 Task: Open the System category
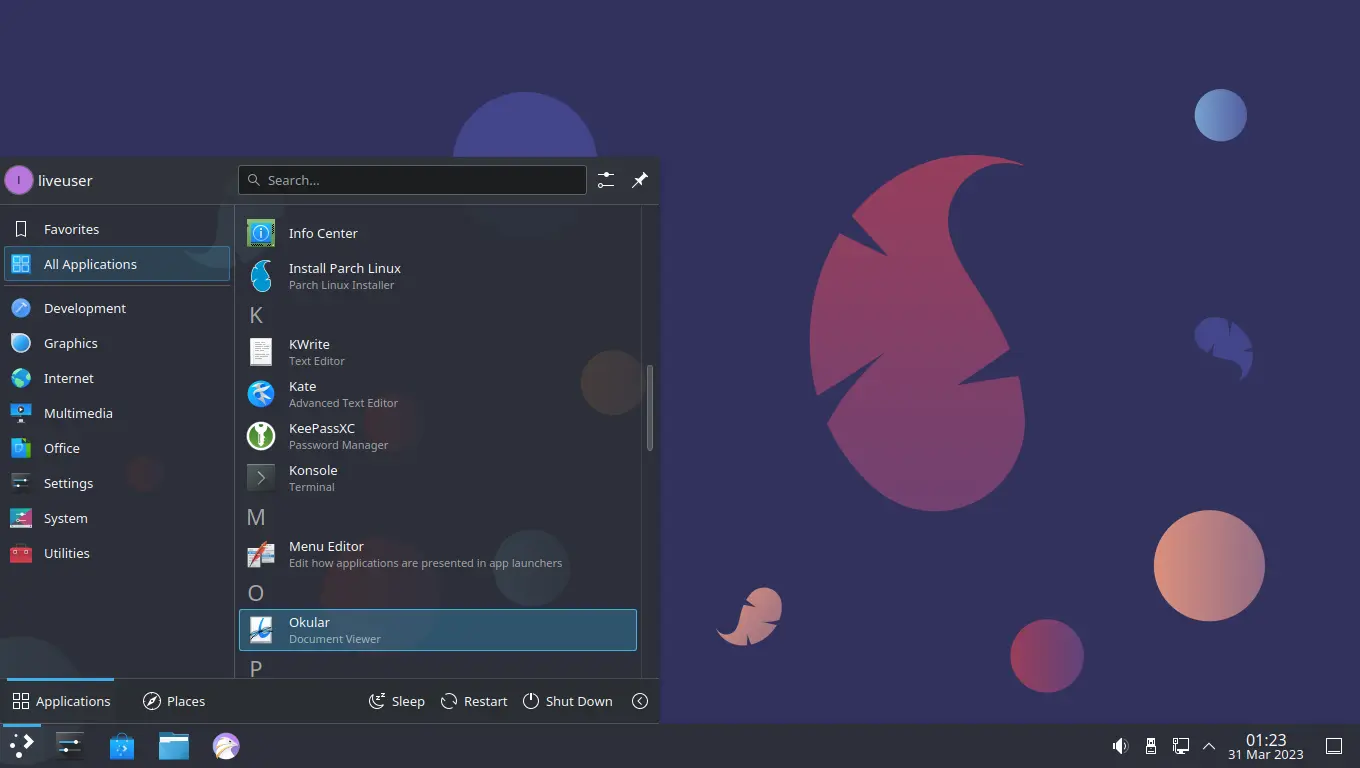[x=117, y=518]
